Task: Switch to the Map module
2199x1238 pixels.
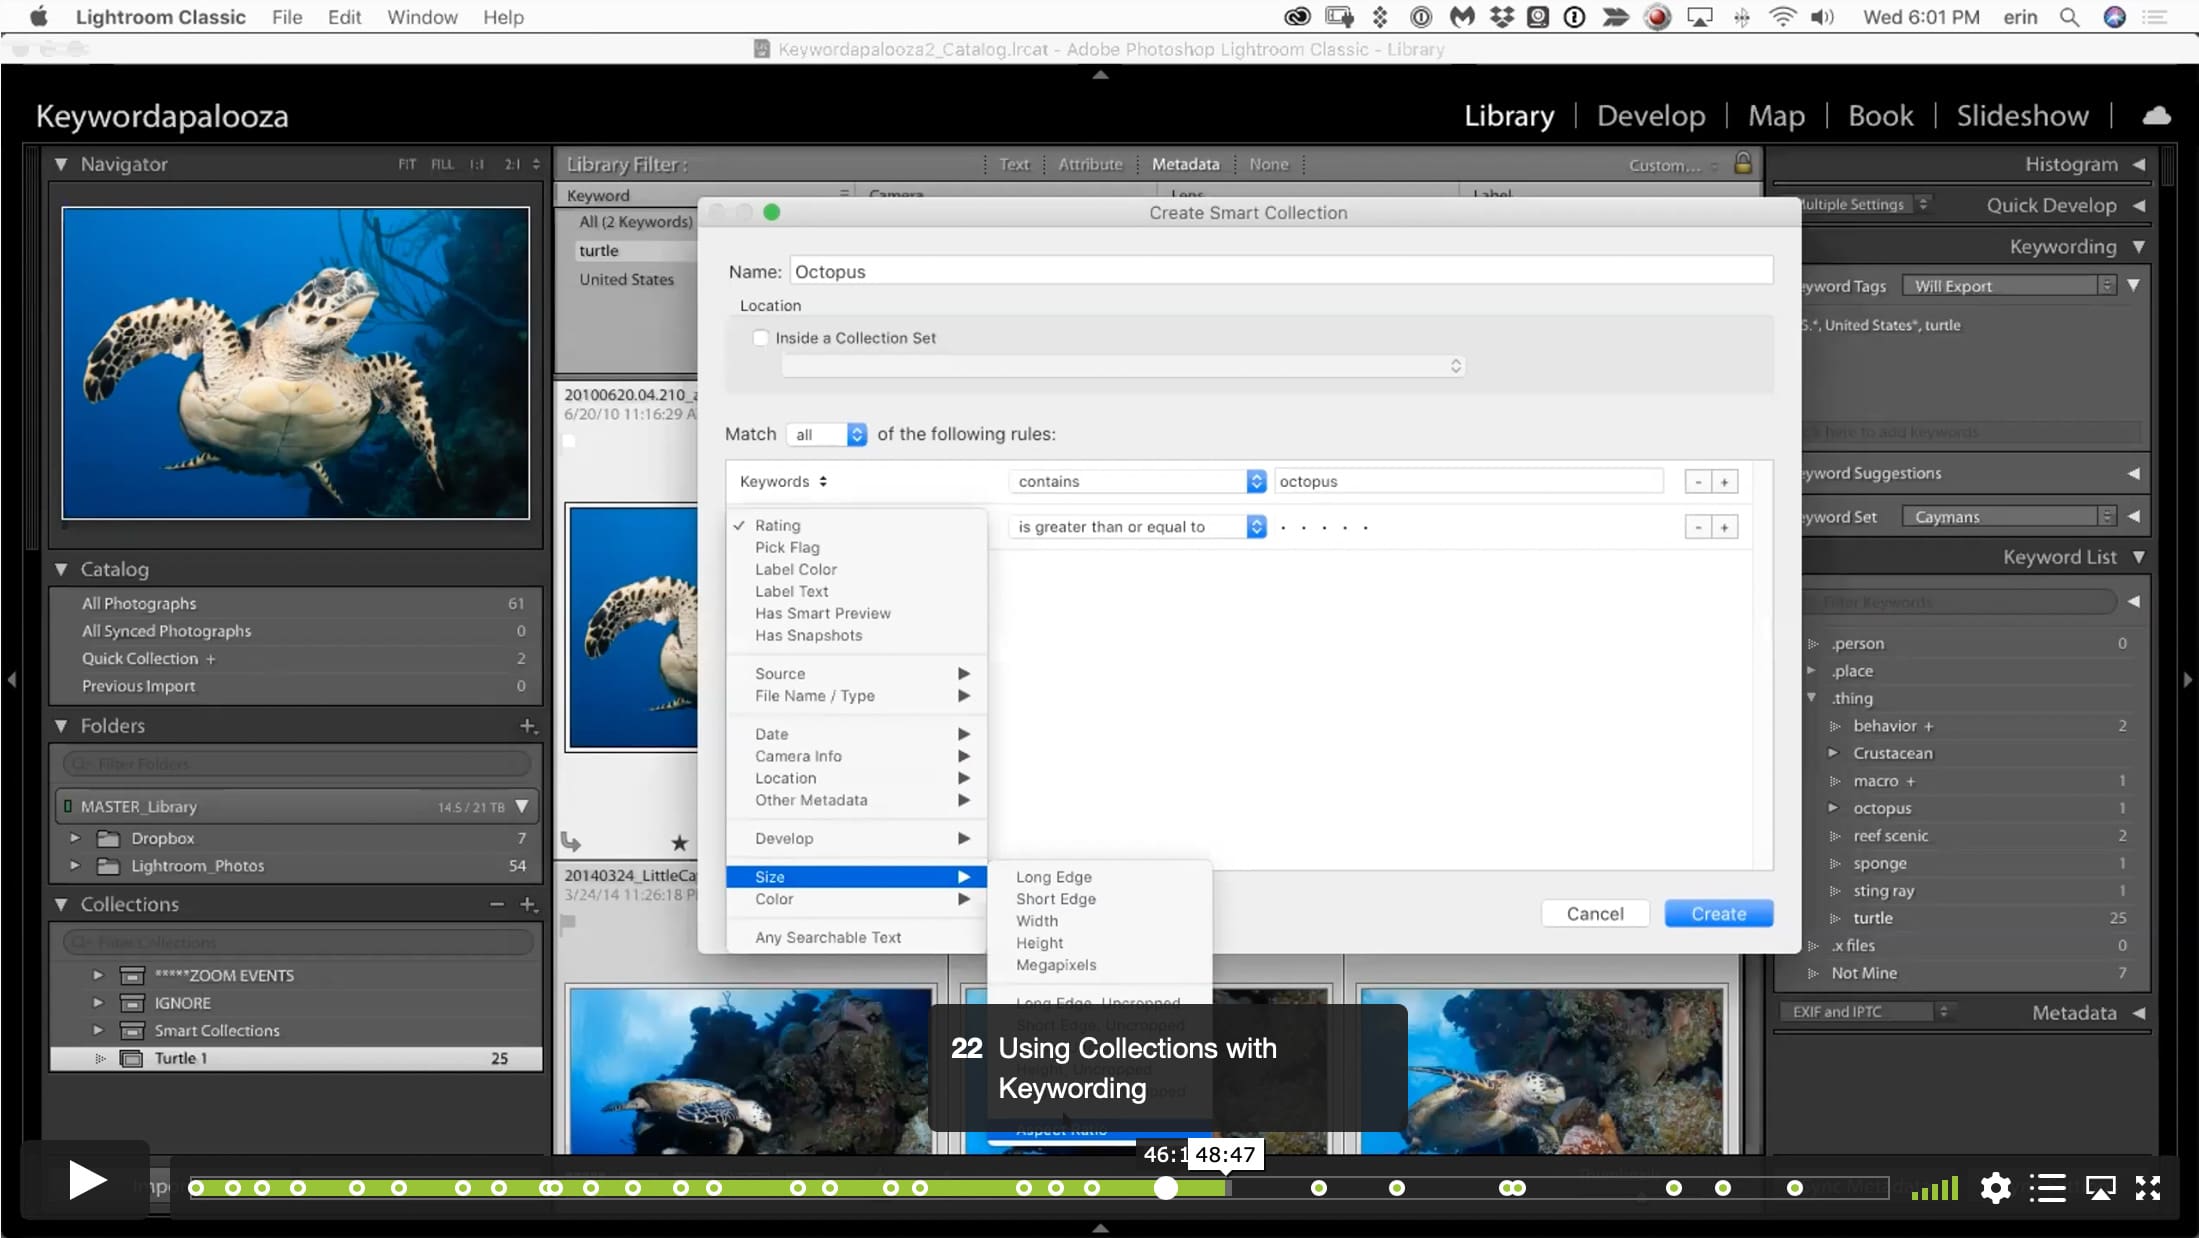Action: pyautogui.click(x=1776, y=116)
